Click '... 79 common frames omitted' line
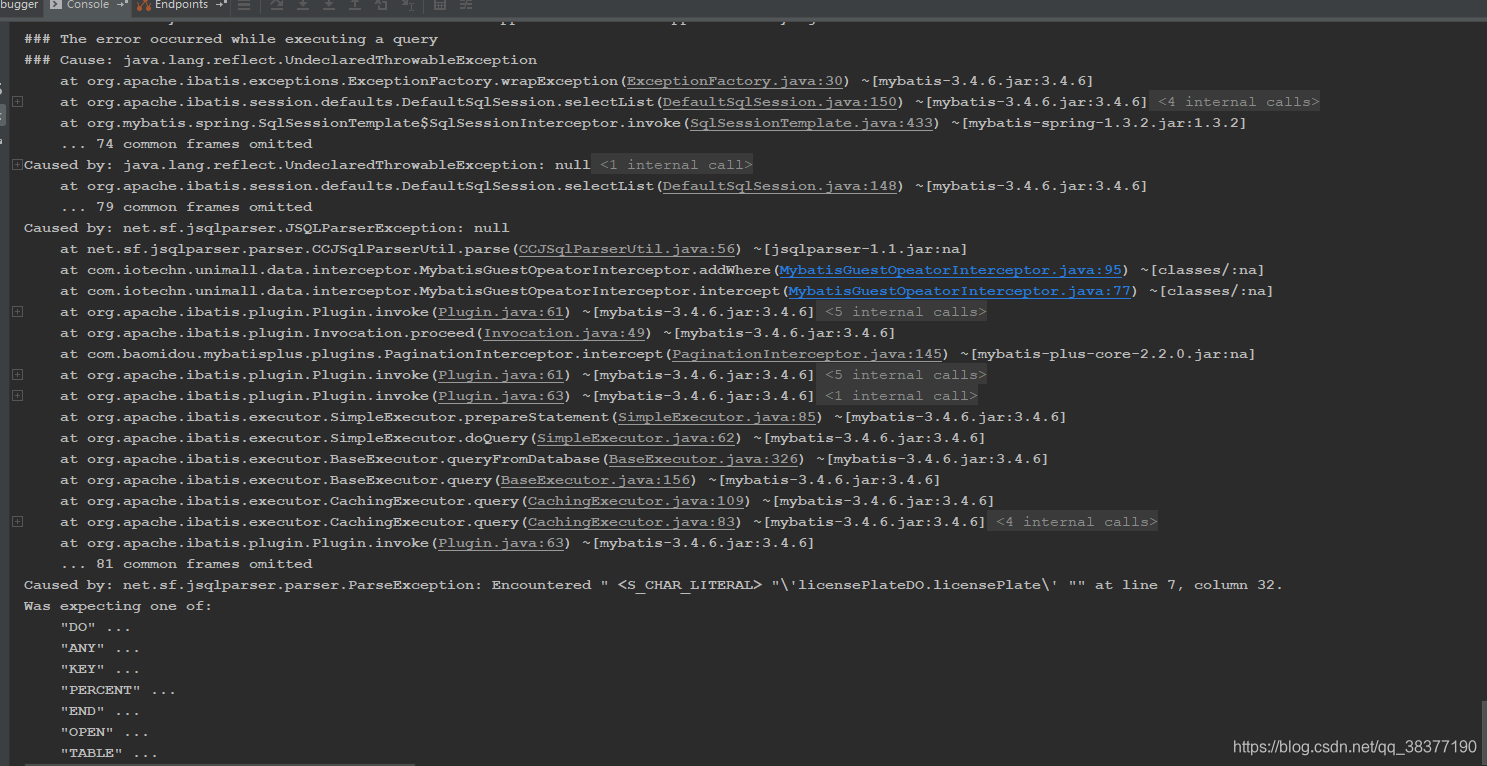Screen dimensions: 1487x766 (186, 207)
